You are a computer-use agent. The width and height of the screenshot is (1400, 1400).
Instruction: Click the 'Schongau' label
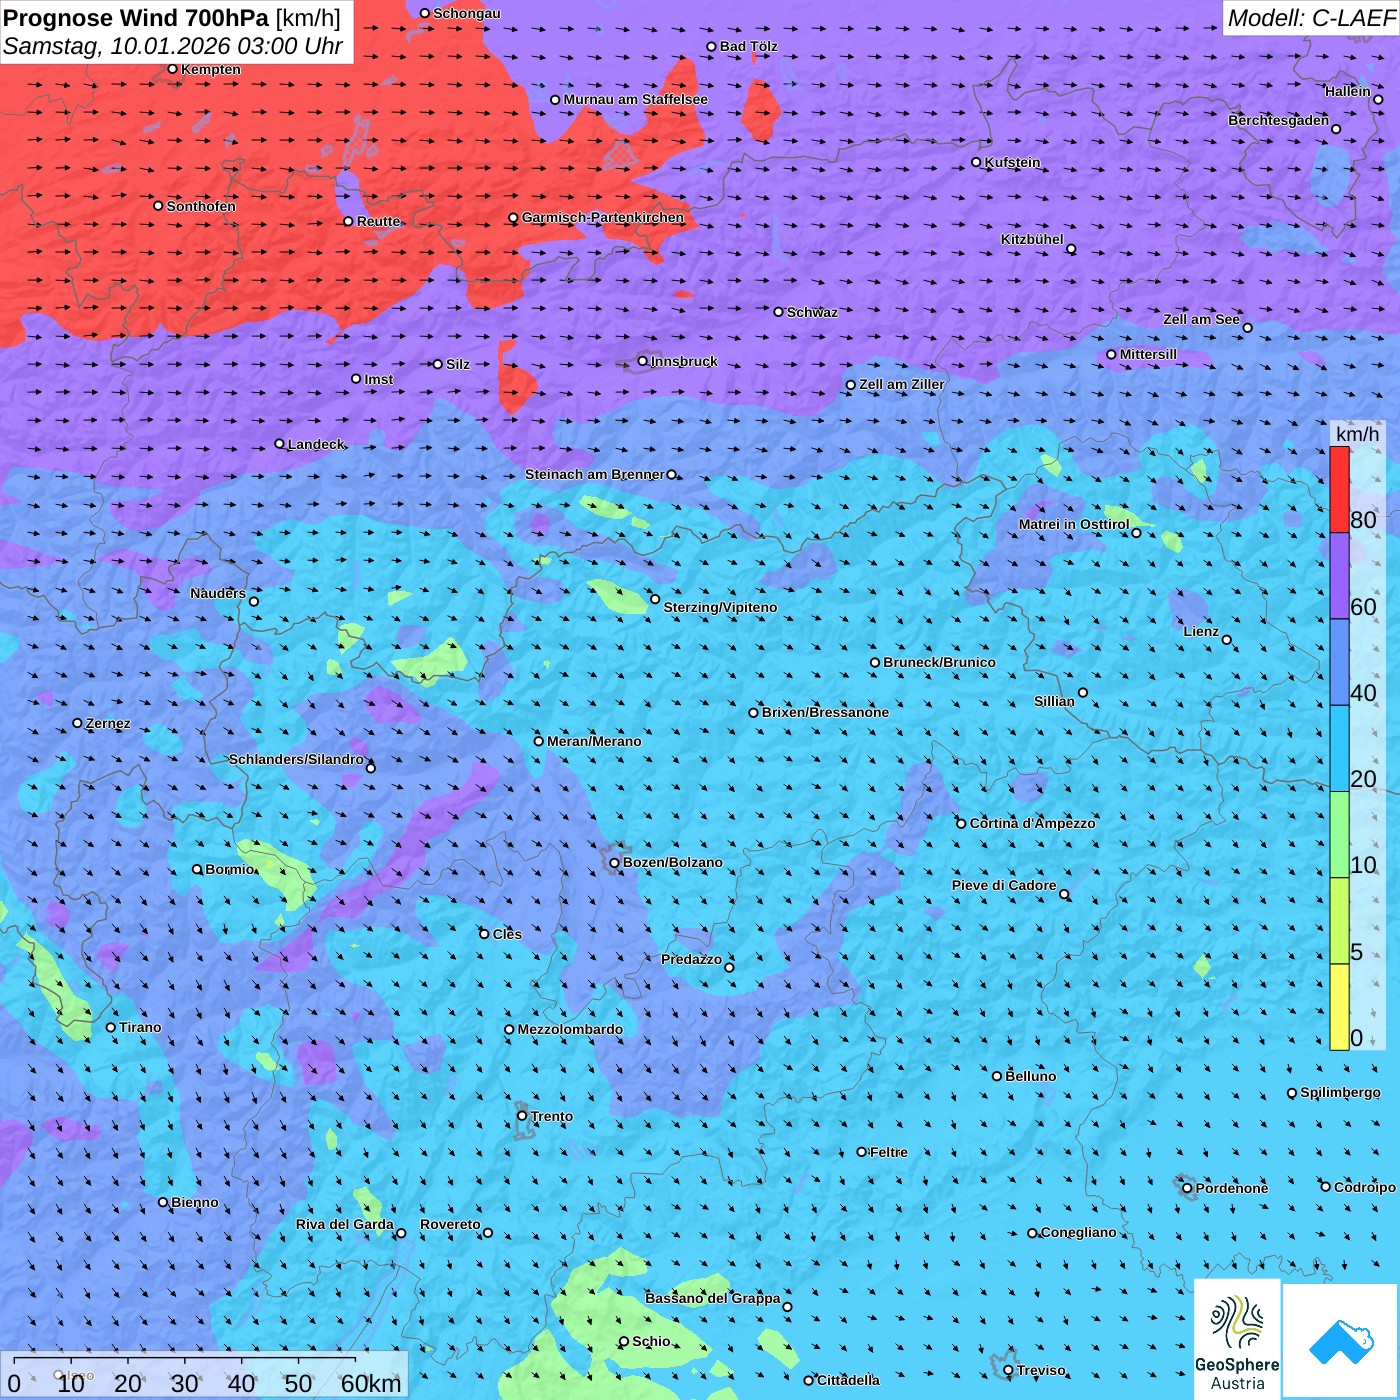point(467,13)
